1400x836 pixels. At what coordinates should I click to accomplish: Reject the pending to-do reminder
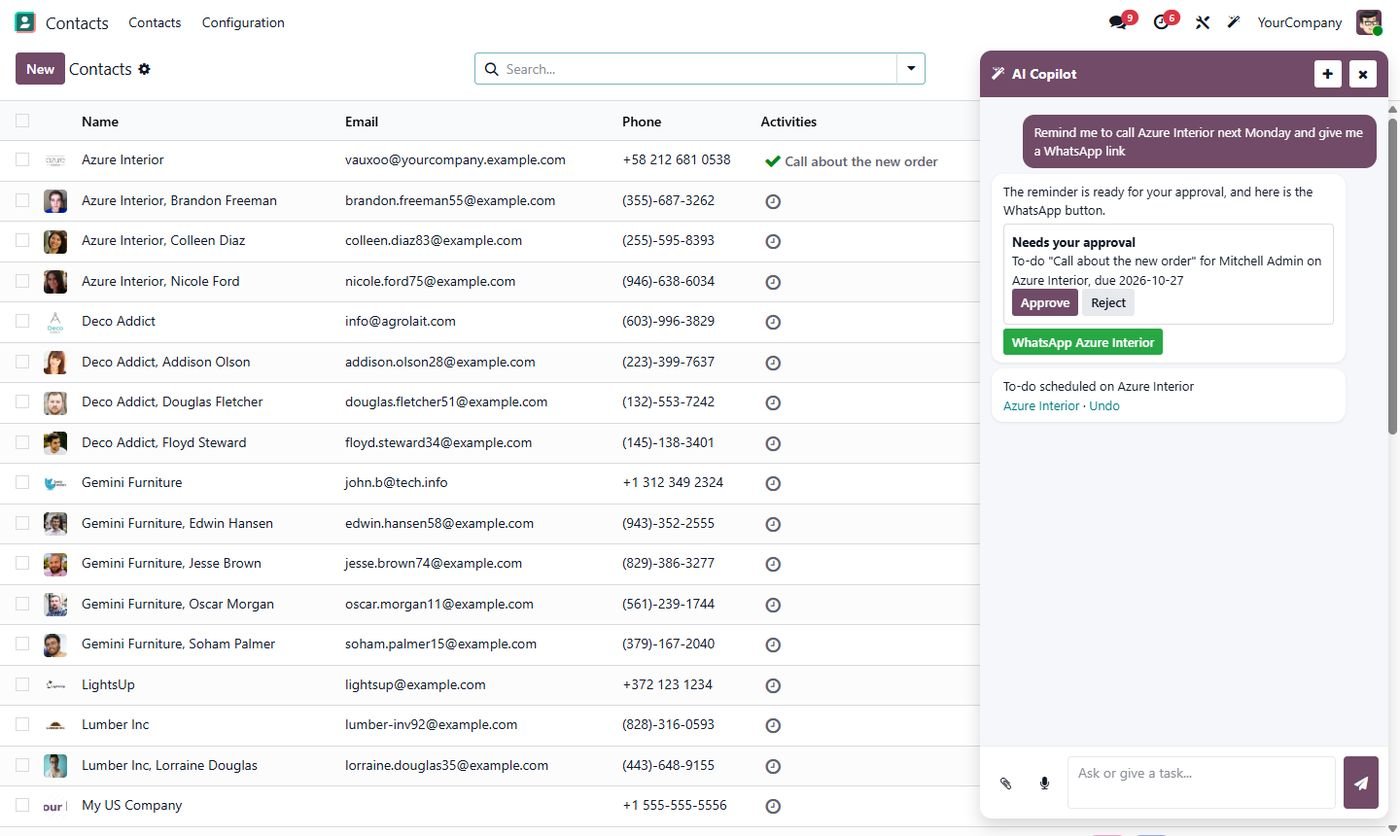1108,303
